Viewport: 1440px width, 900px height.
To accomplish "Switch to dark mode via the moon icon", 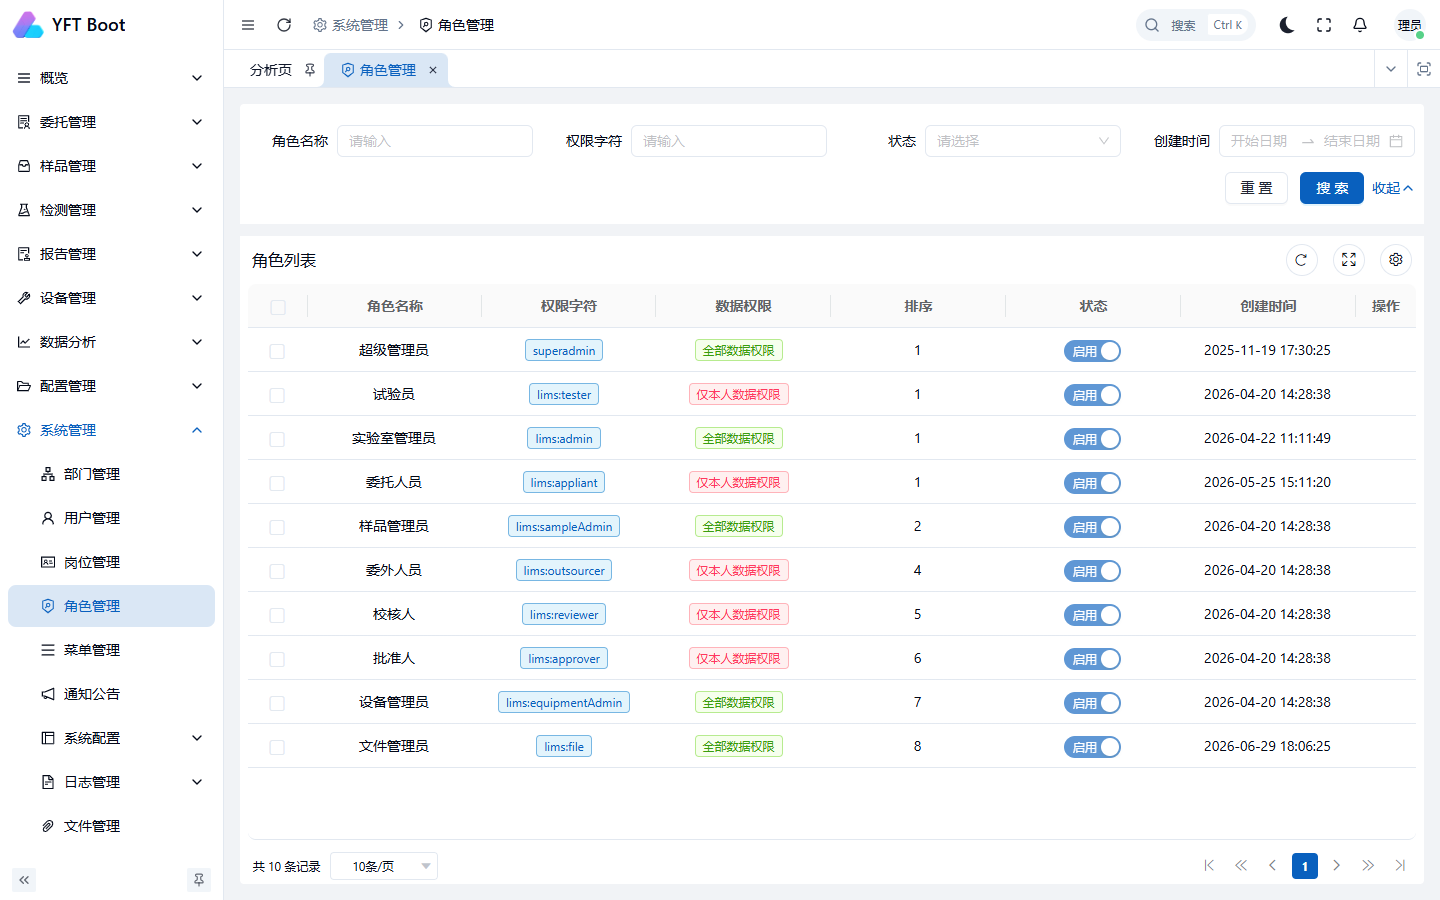I will [x=1287, y=25].
